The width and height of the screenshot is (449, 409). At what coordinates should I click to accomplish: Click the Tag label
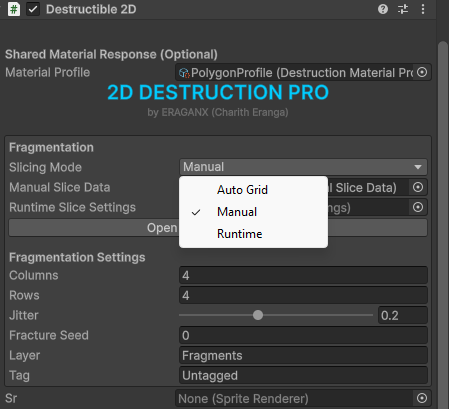click(19, 375)
